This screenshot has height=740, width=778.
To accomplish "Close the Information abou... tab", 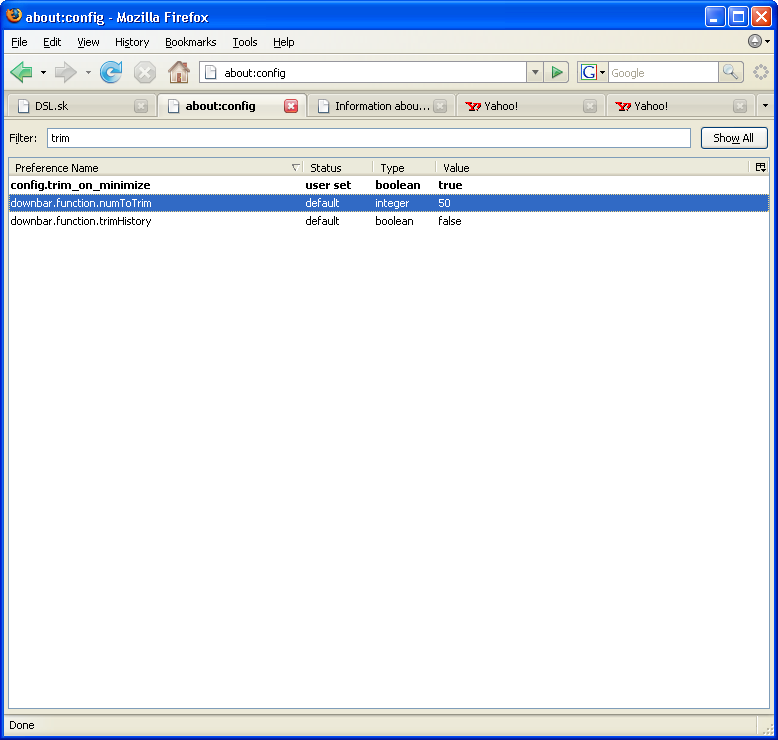I will click(440, 106).
